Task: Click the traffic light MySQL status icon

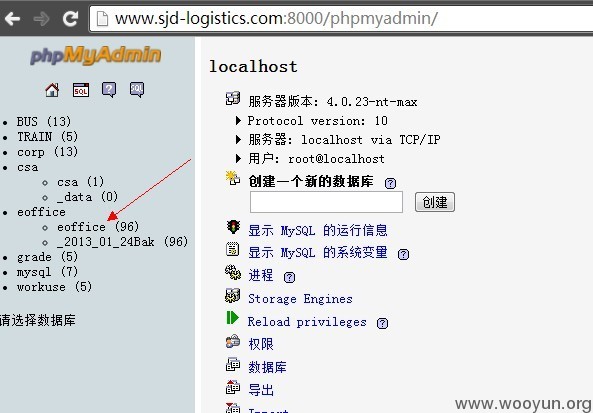Action: click(233, 227)
